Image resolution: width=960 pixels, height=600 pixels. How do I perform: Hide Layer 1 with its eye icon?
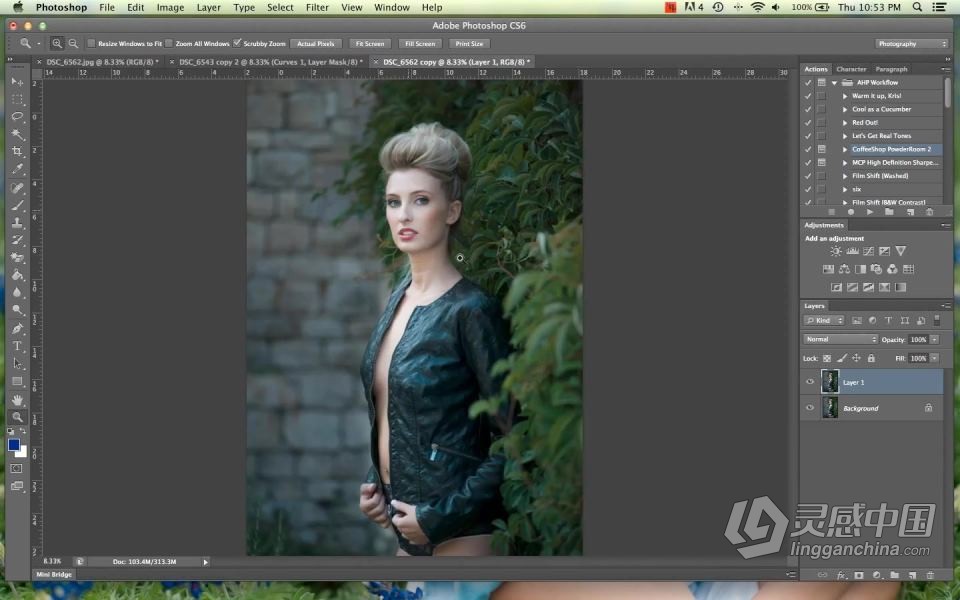(x=809, y=382)
